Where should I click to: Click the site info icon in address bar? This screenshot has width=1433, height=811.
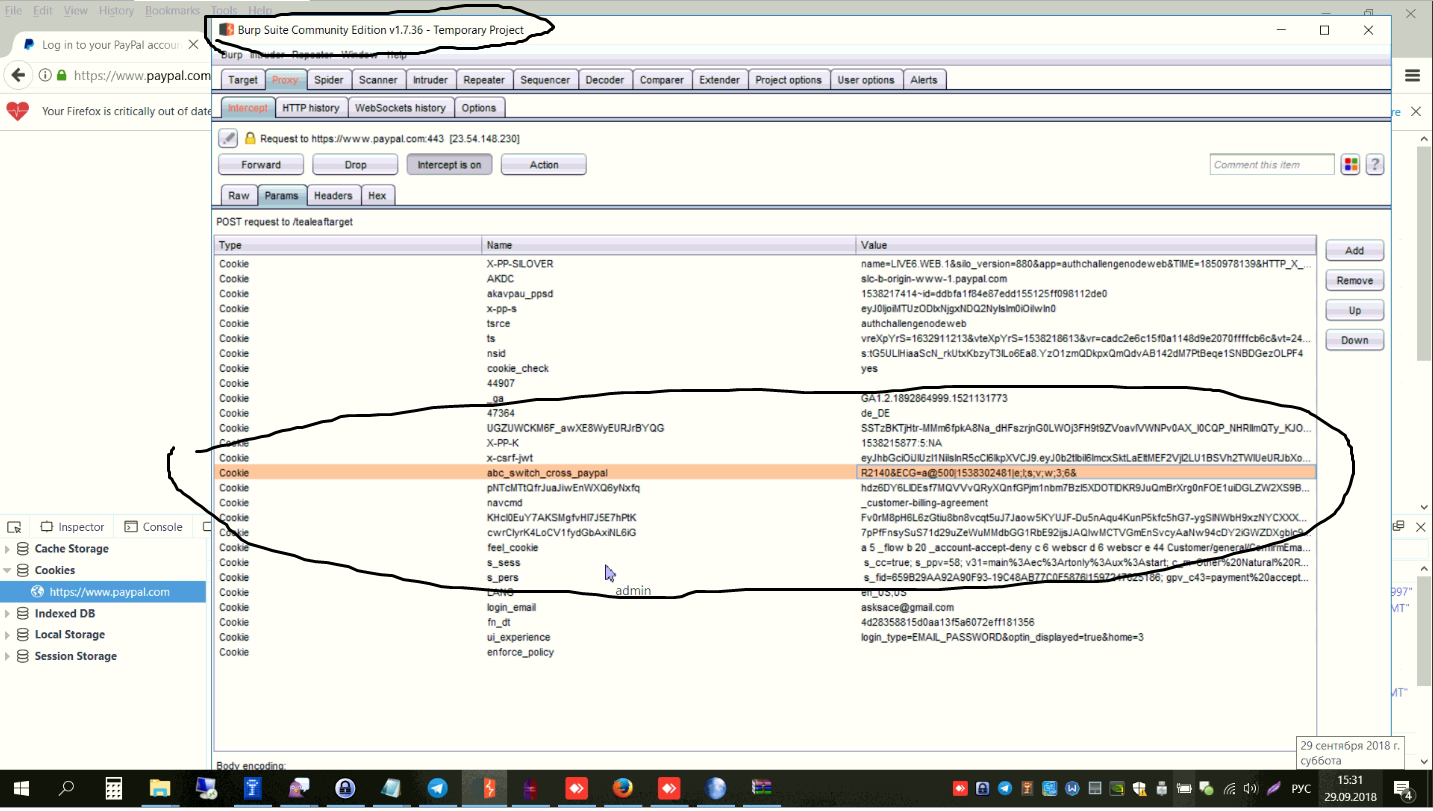click(45, 75)
